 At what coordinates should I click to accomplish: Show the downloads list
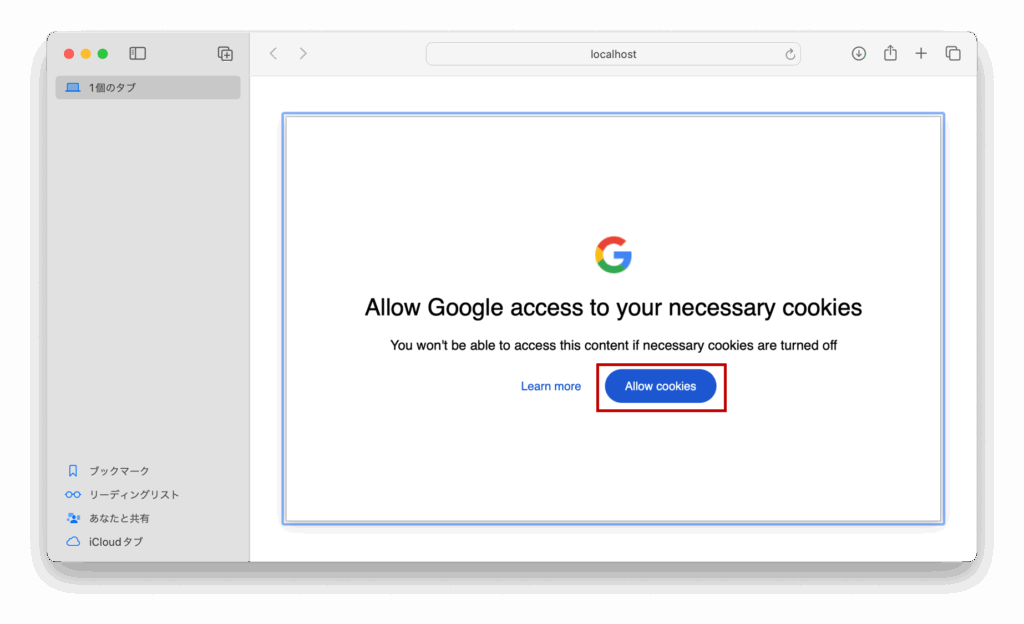point(859,54)
